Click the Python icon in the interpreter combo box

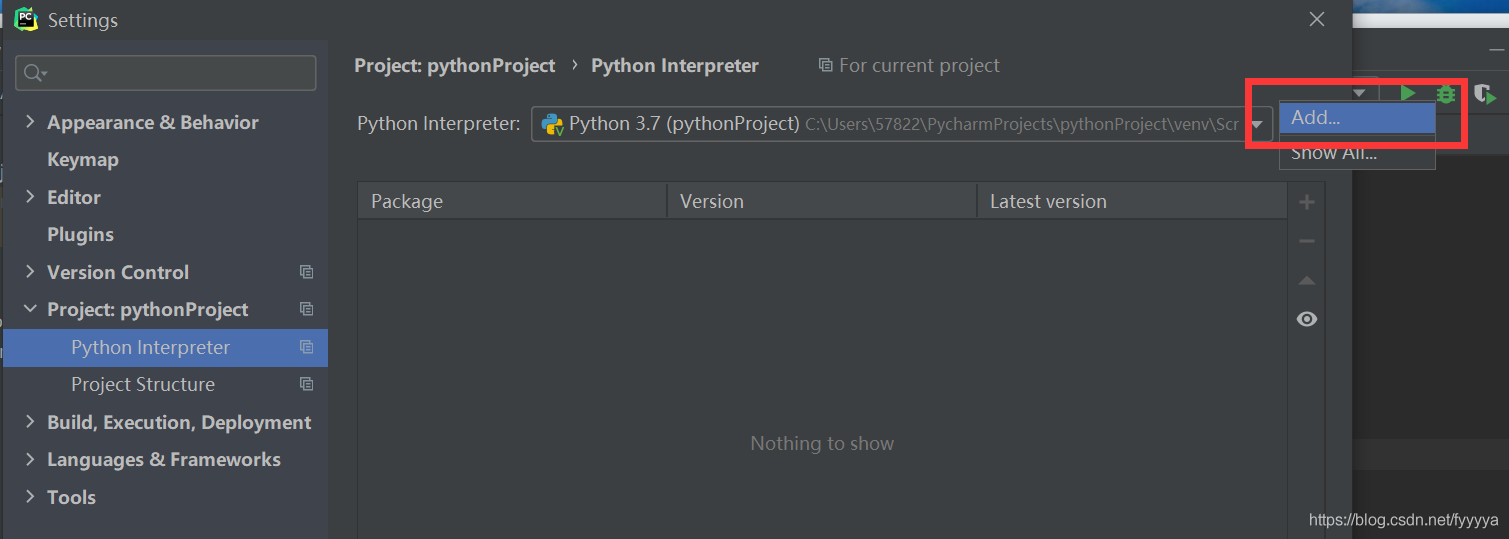(x=552, y=124)
